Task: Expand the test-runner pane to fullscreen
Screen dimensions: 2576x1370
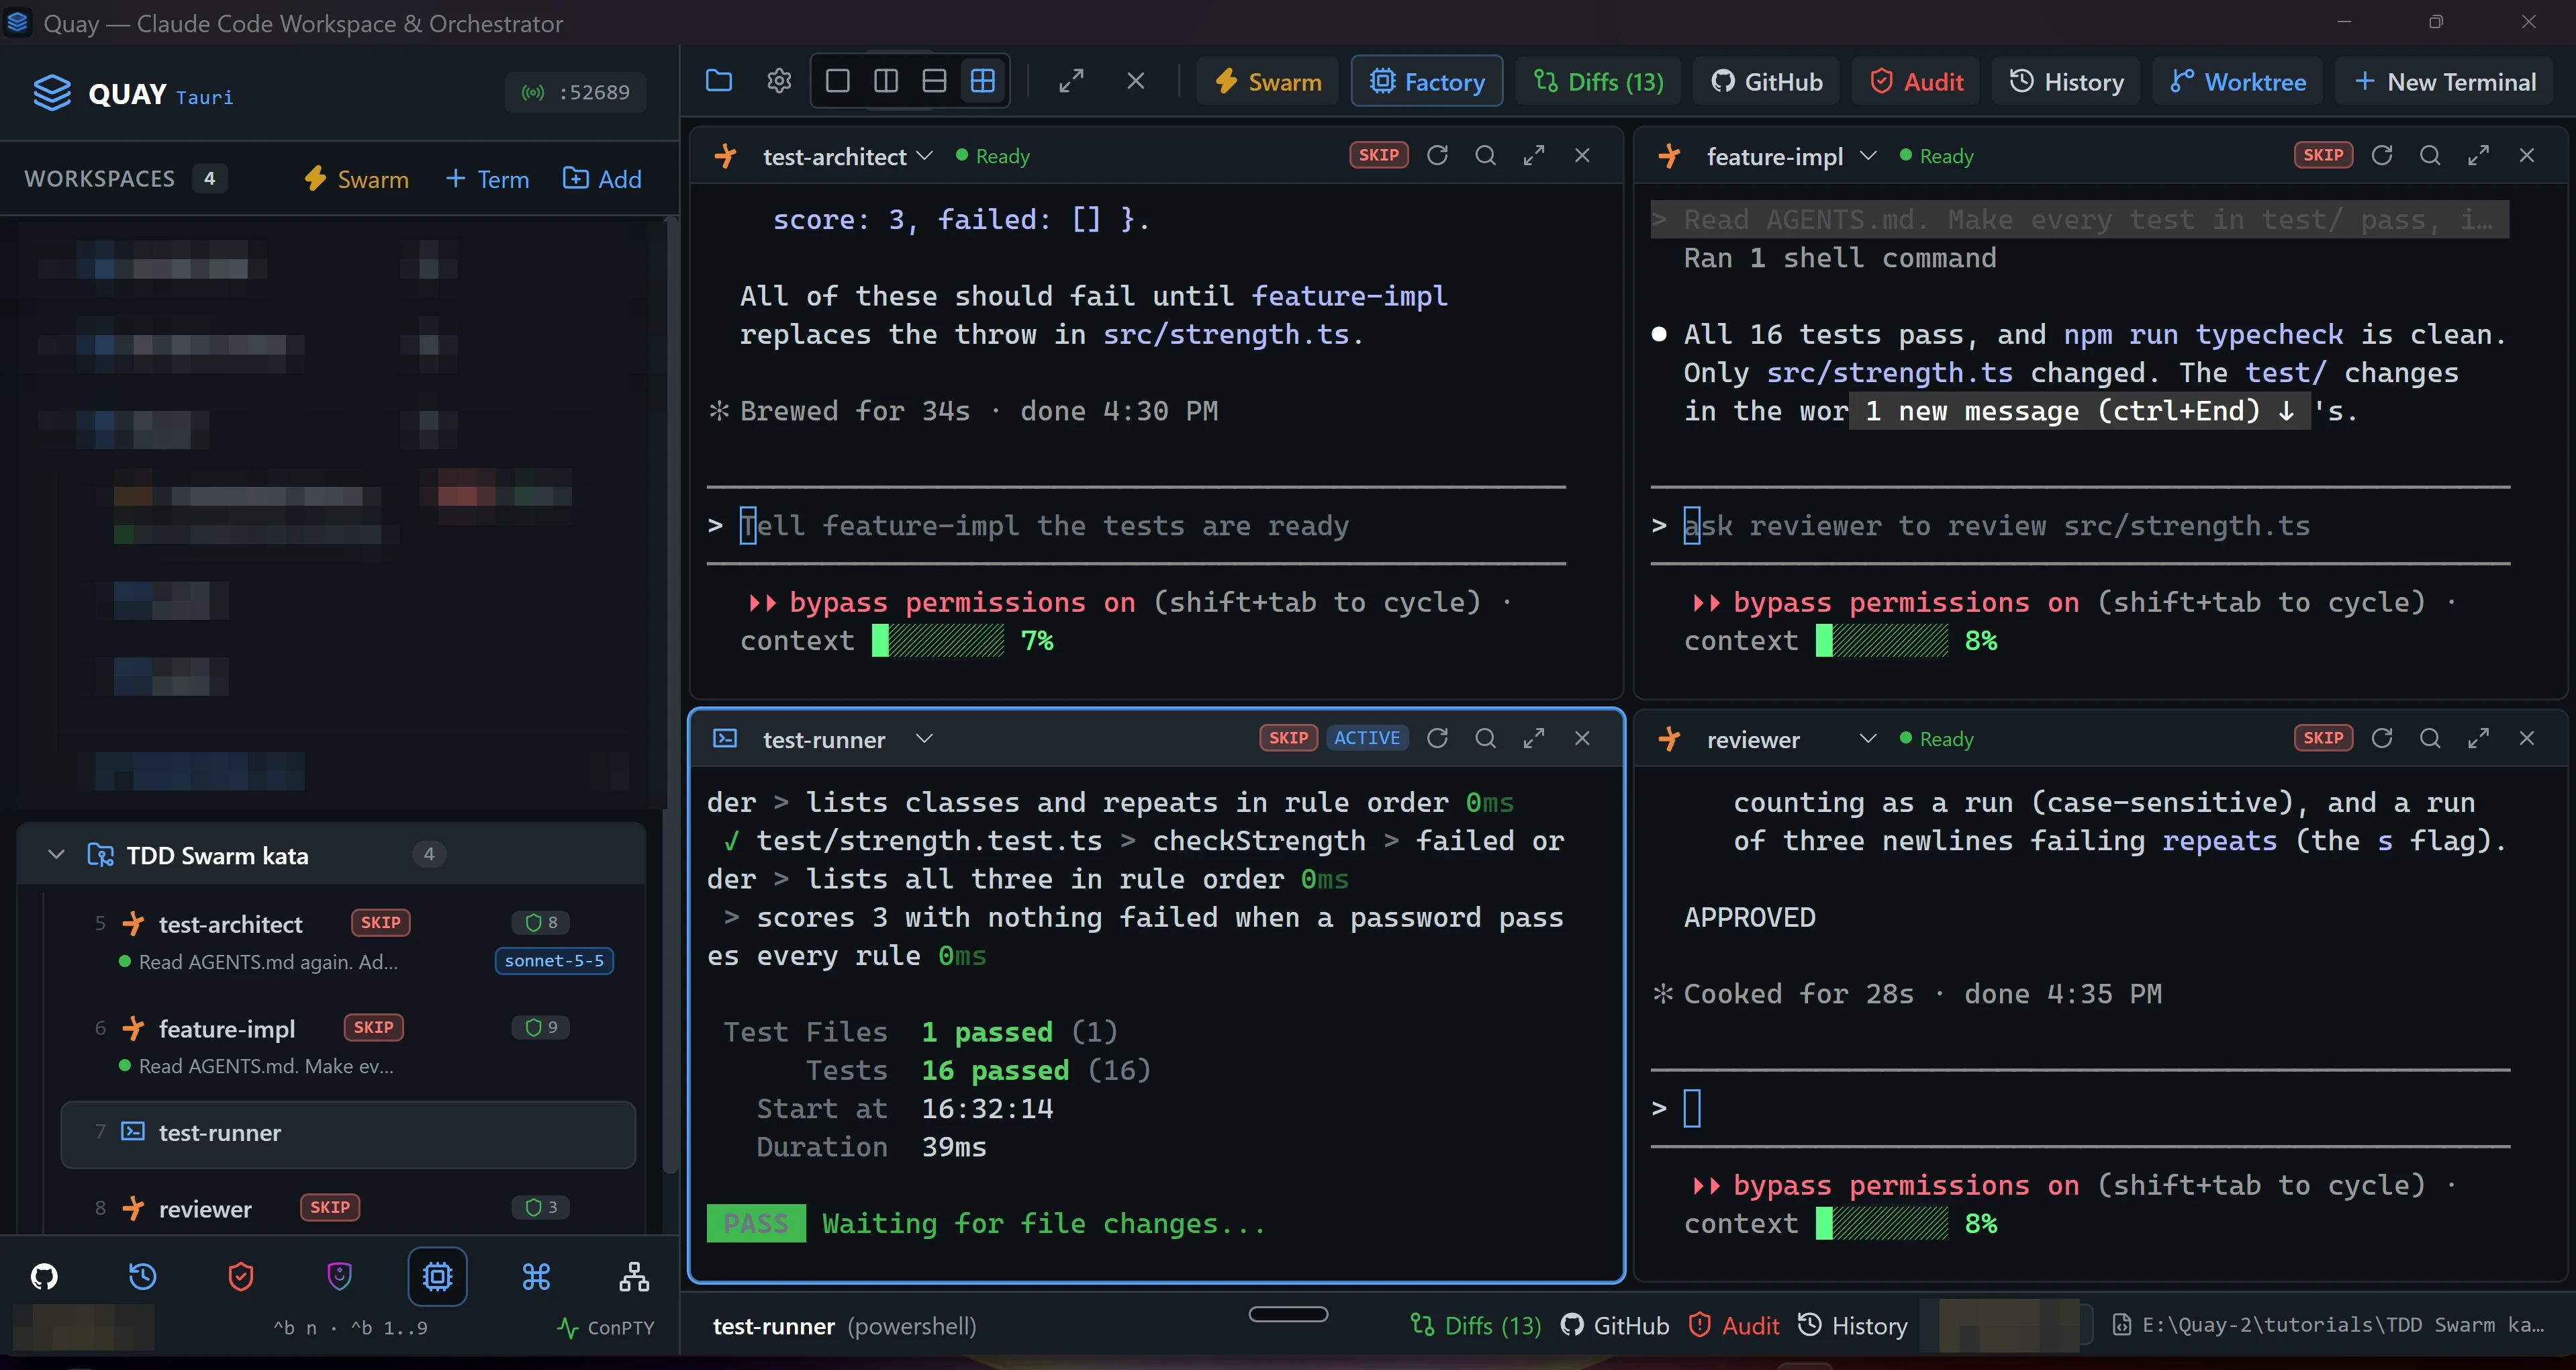Action: 1534,738
